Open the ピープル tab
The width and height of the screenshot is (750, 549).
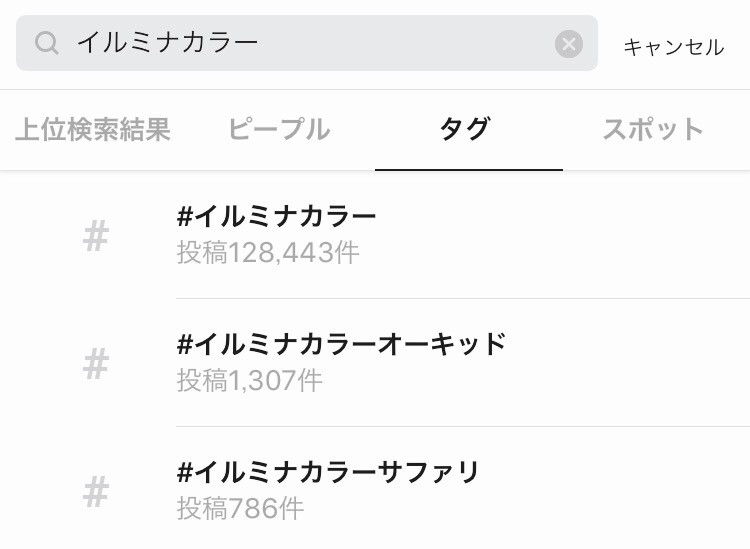(279, 129)
